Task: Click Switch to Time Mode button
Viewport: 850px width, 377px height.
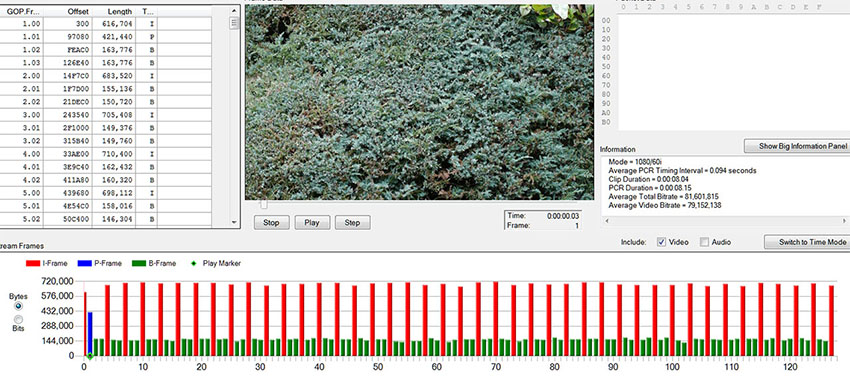Action: pos(807,242)
